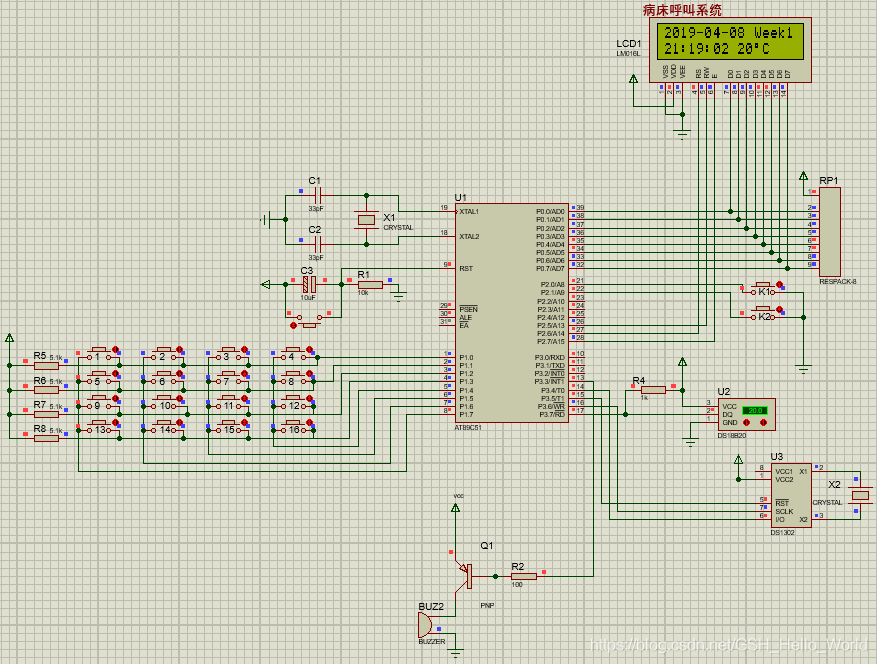Decrease DS18B20 temperature with left arrow button
Image resolution: width=877 pixels, height=664 pixels.
tap(746, 423)
